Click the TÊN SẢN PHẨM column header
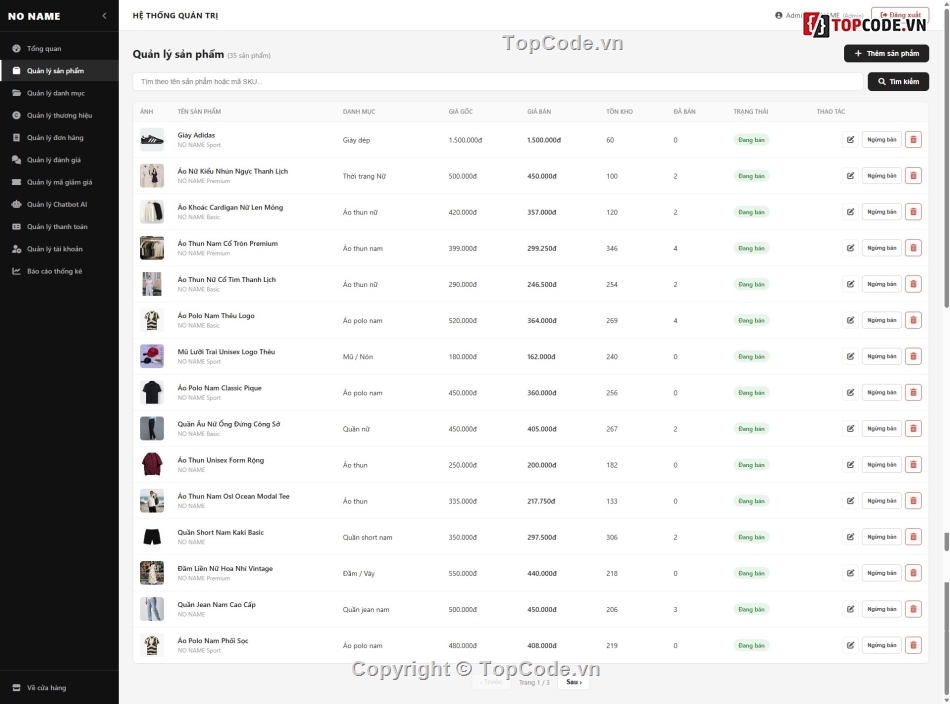This screenshot has height=704, width=950. point(199,111)
